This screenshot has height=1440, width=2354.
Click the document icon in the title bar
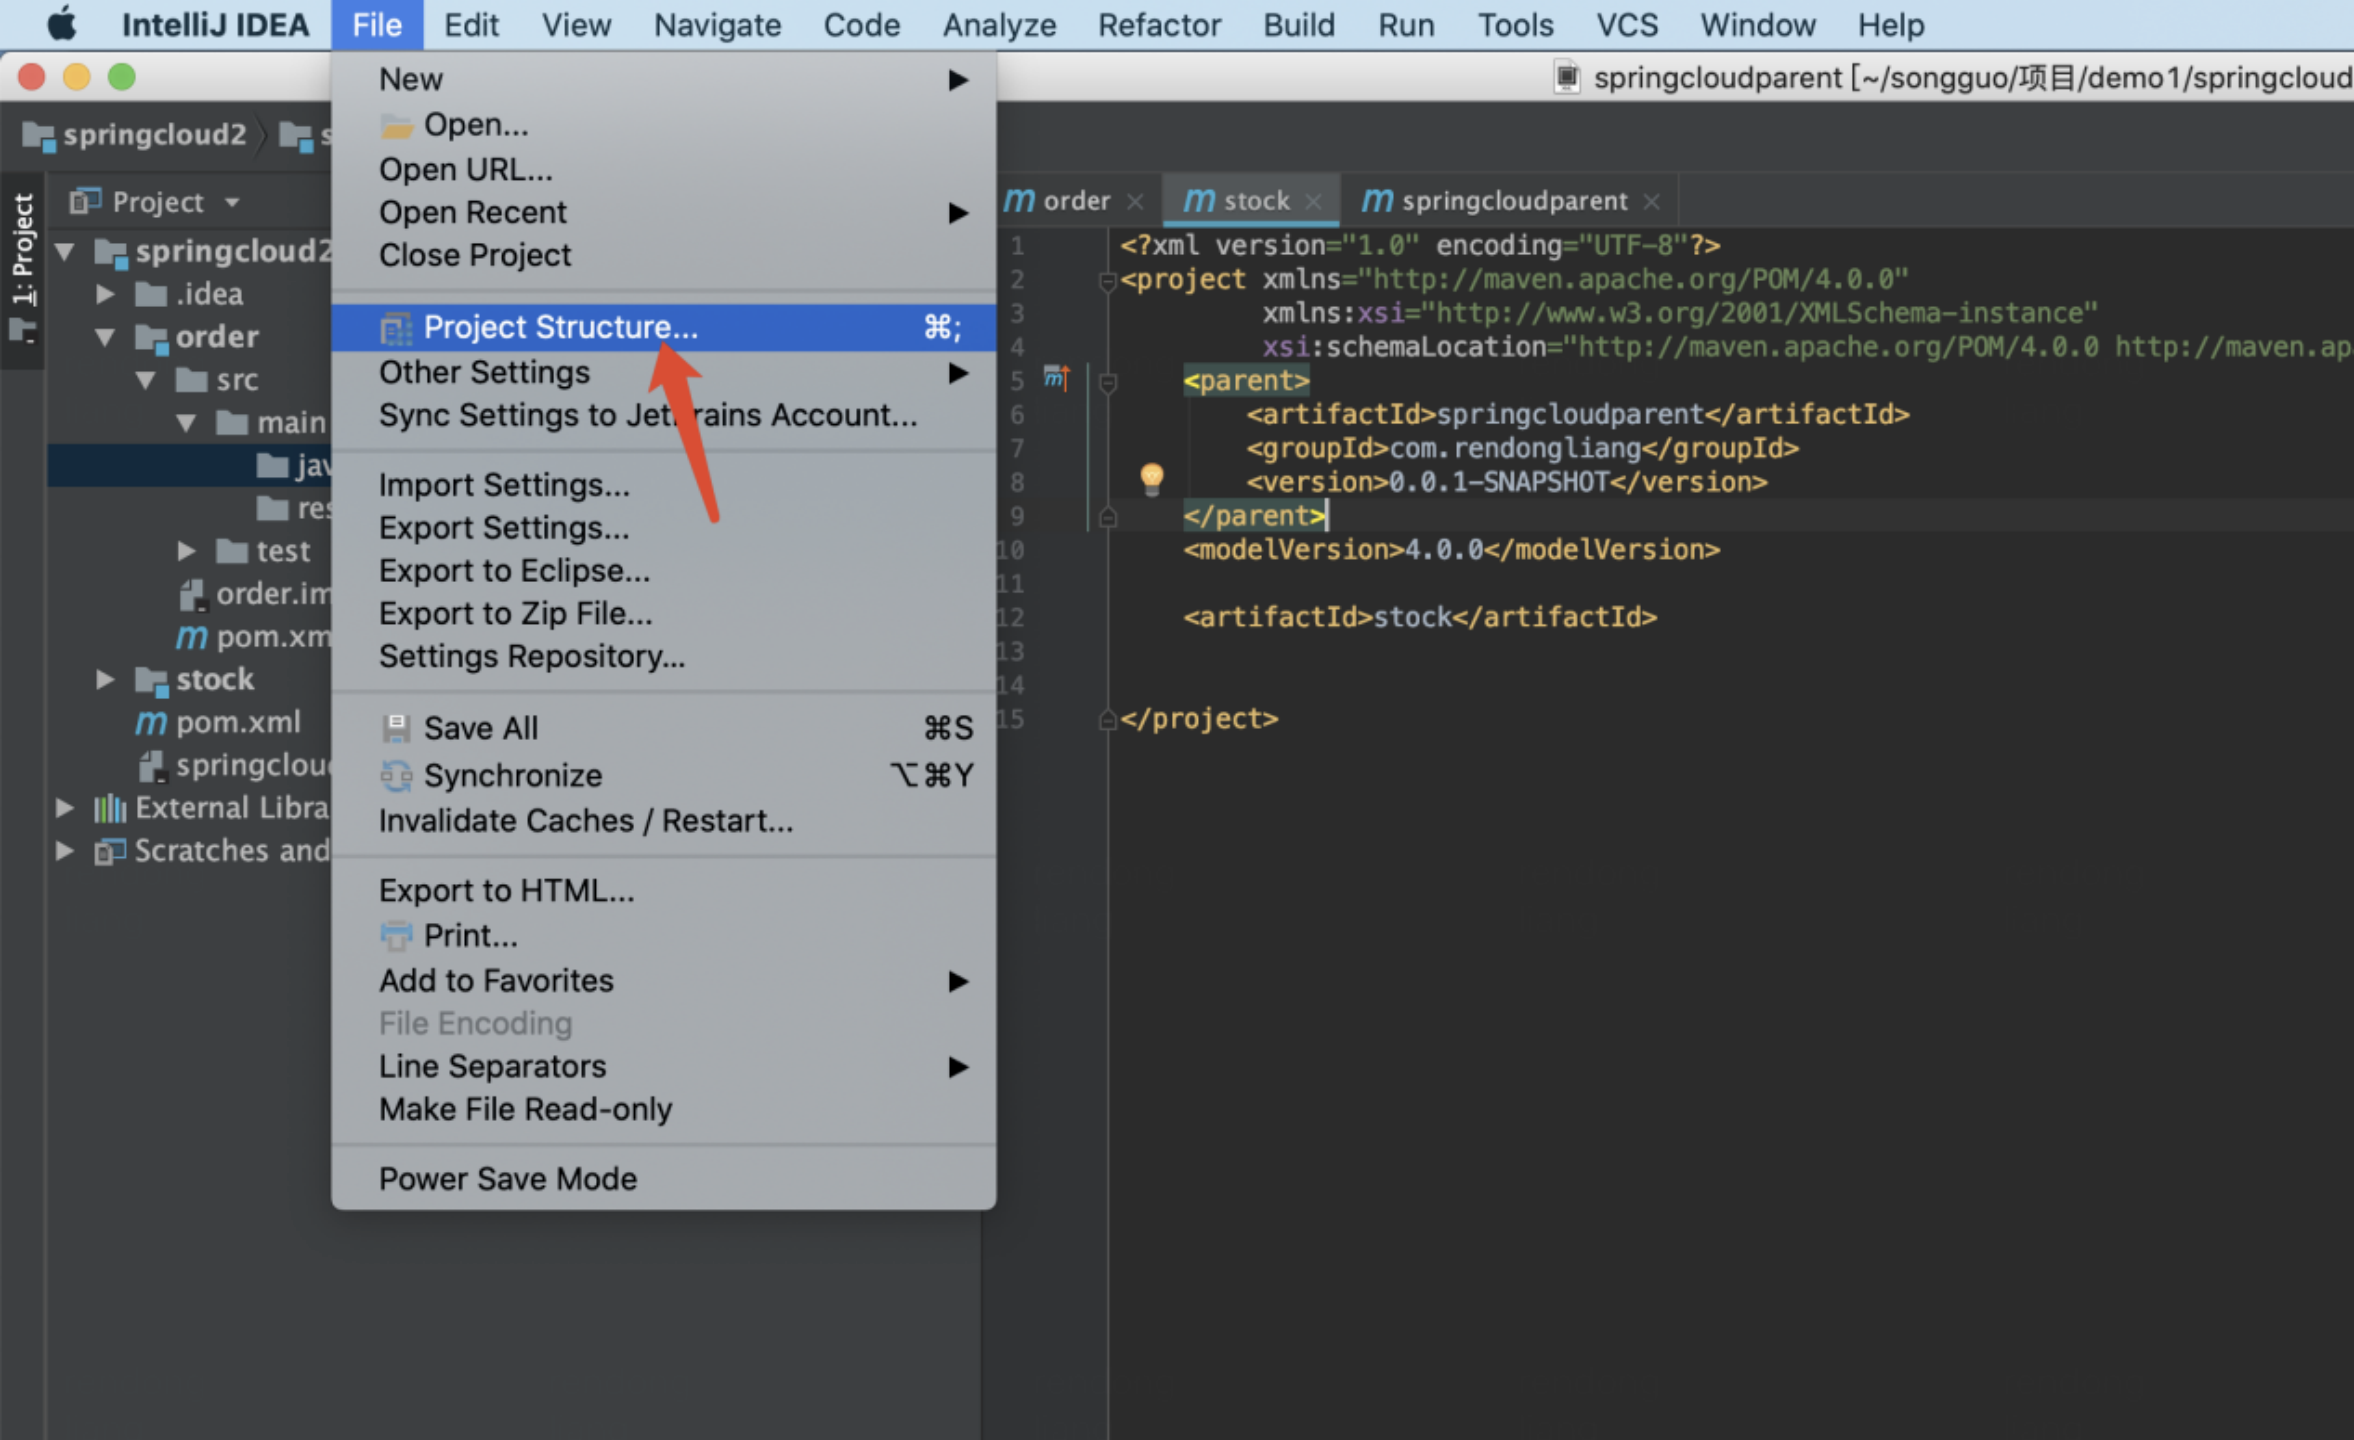coord(1567,77)
